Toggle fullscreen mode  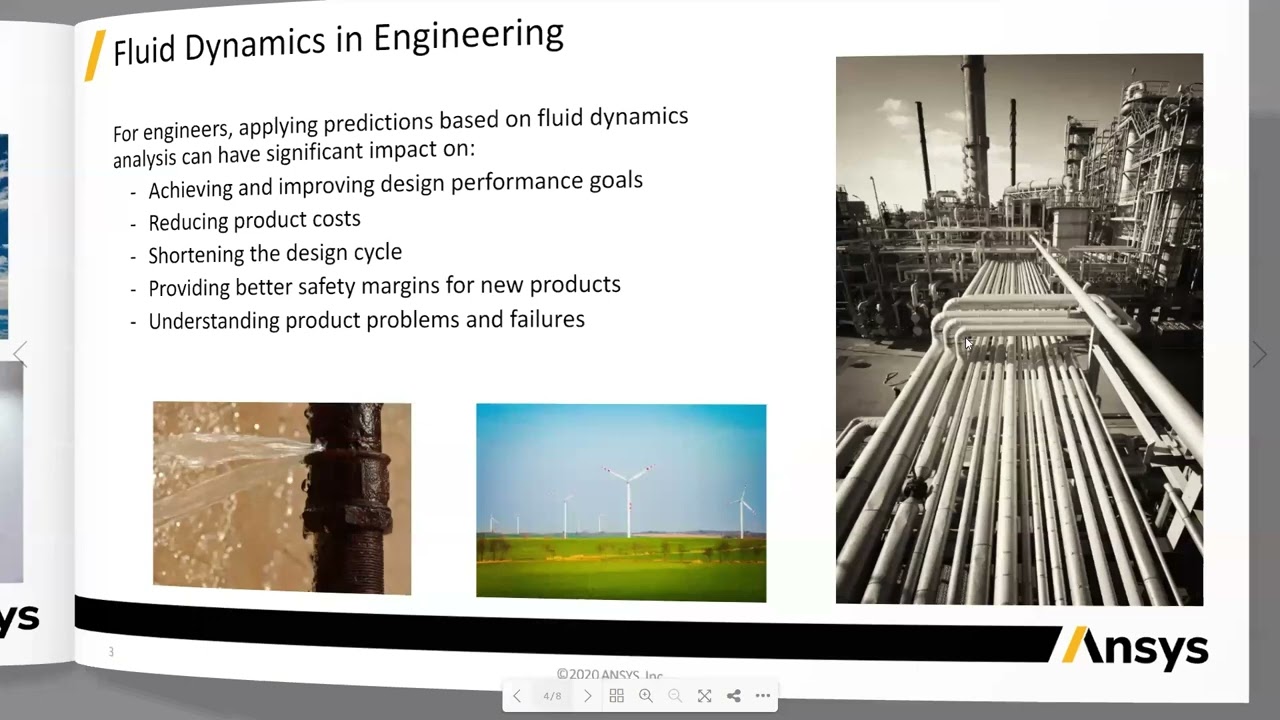pyautogui.click(x=704, y=696)
